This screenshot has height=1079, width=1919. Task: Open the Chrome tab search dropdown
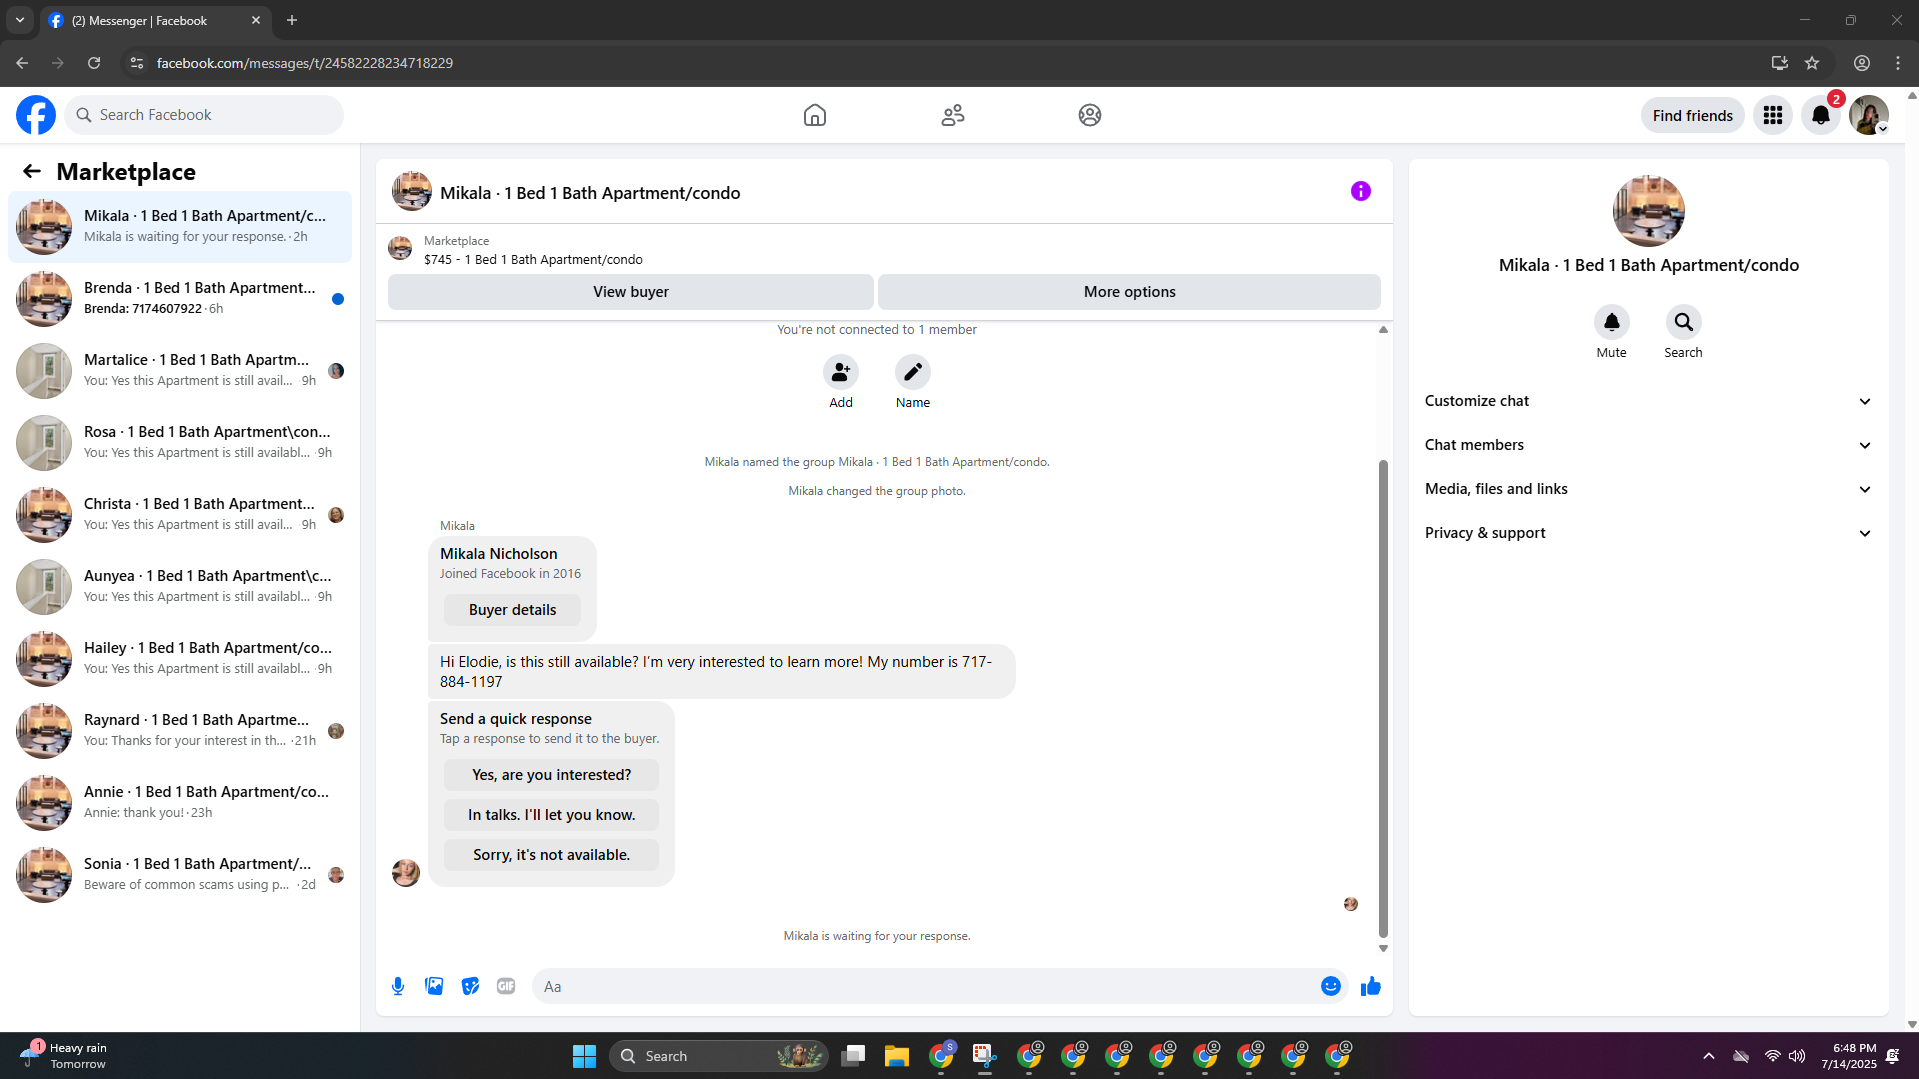pyautogui.click(x=20, y=20)
